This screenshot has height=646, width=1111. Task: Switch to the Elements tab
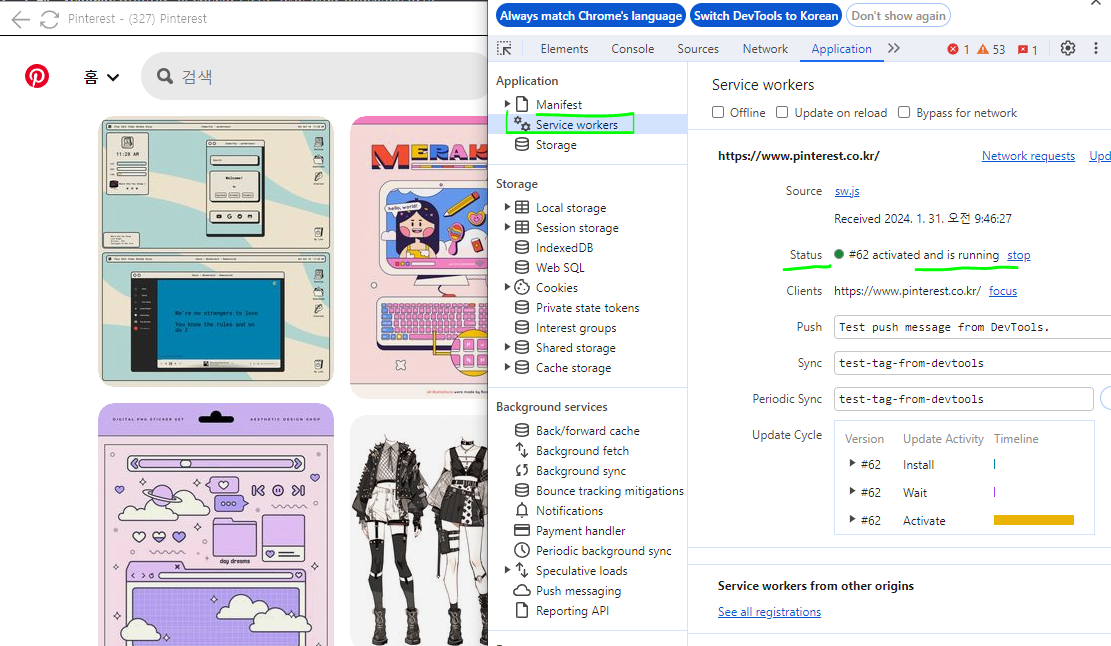click(x=564, y=49)
